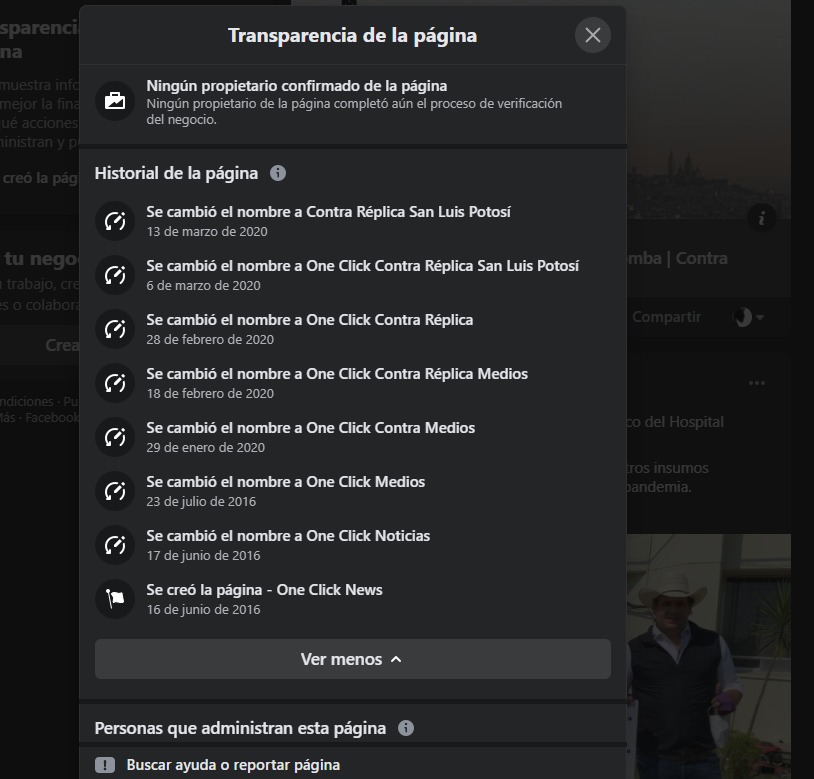The width and height of the screenshot is (814, 779).
Task: Select entry 'One Click Contra Réplica San Luis Potosí'
Action: [x=362, y=266]
